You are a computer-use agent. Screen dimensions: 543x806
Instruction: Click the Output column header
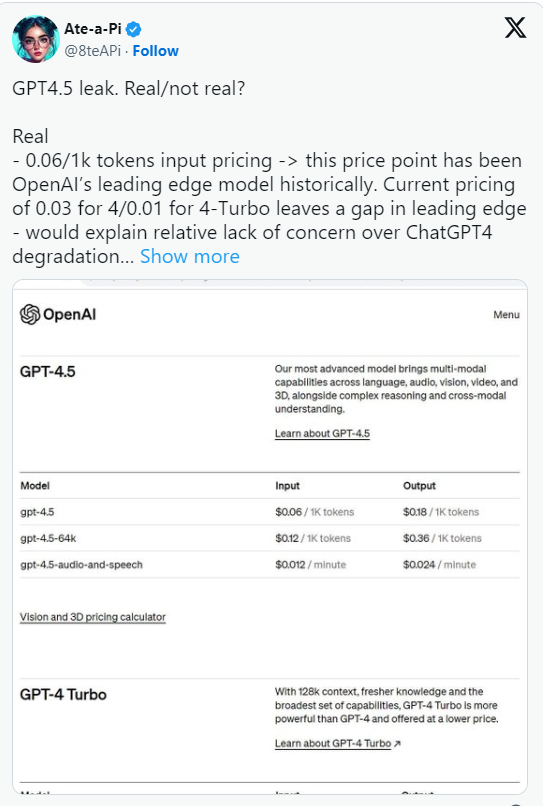click(419, 486)
